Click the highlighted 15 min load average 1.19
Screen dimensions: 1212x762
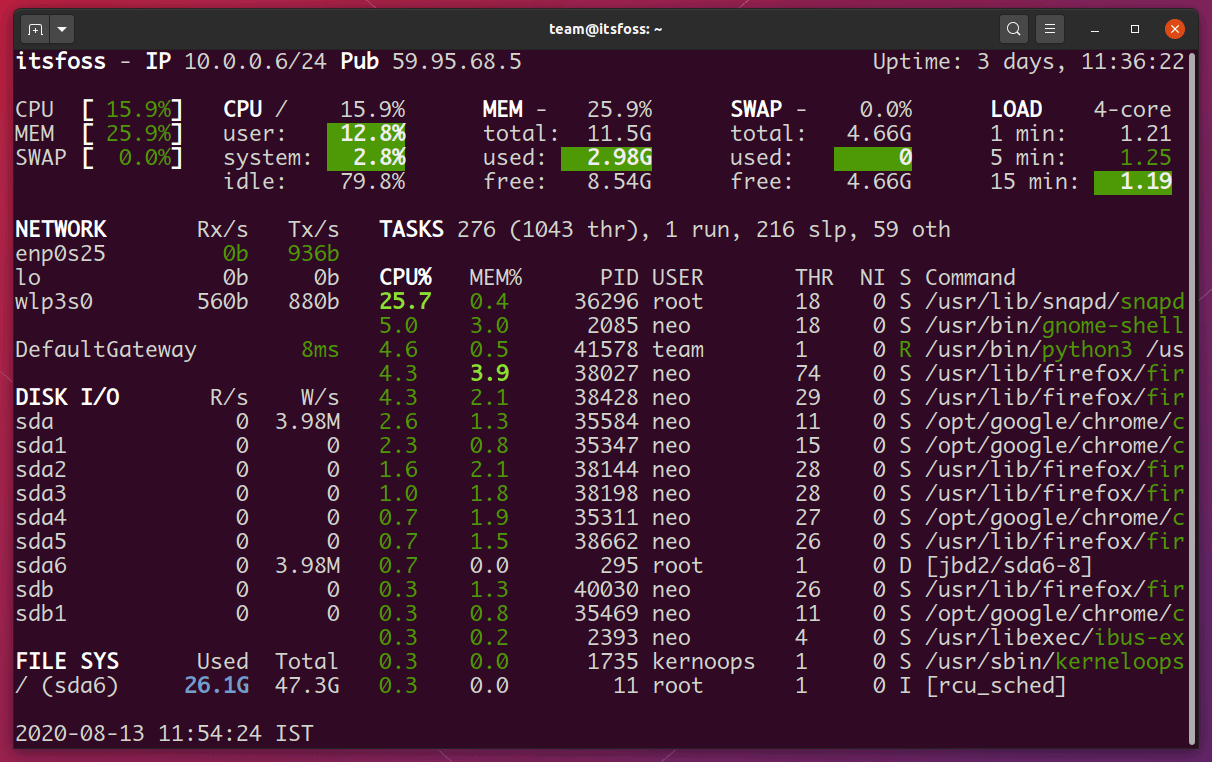tap(1133, 181)
